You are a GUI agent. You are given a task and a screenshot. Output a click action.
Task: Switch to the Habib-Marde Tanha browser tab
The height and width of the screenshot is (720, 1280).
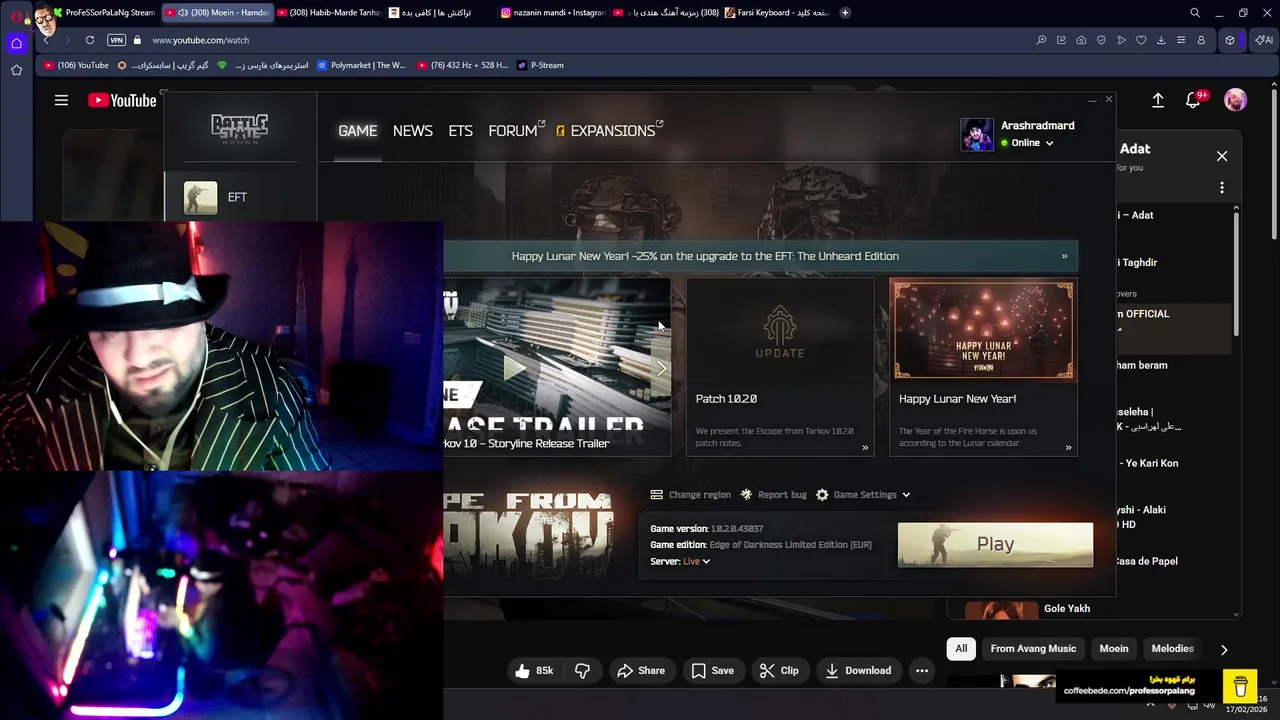tap(328, 13)
